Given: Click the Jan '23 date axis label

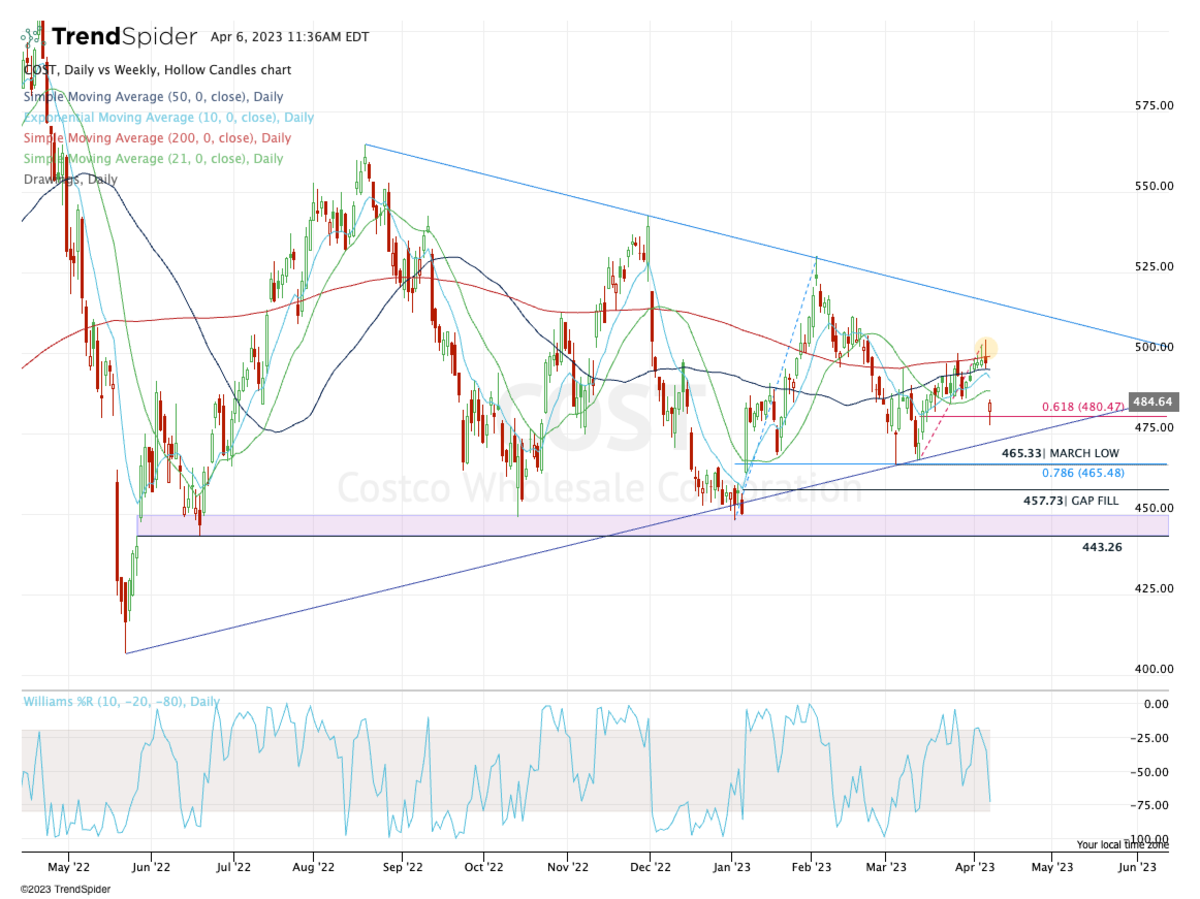Looking at the screenshot, I should coord(731,870).
